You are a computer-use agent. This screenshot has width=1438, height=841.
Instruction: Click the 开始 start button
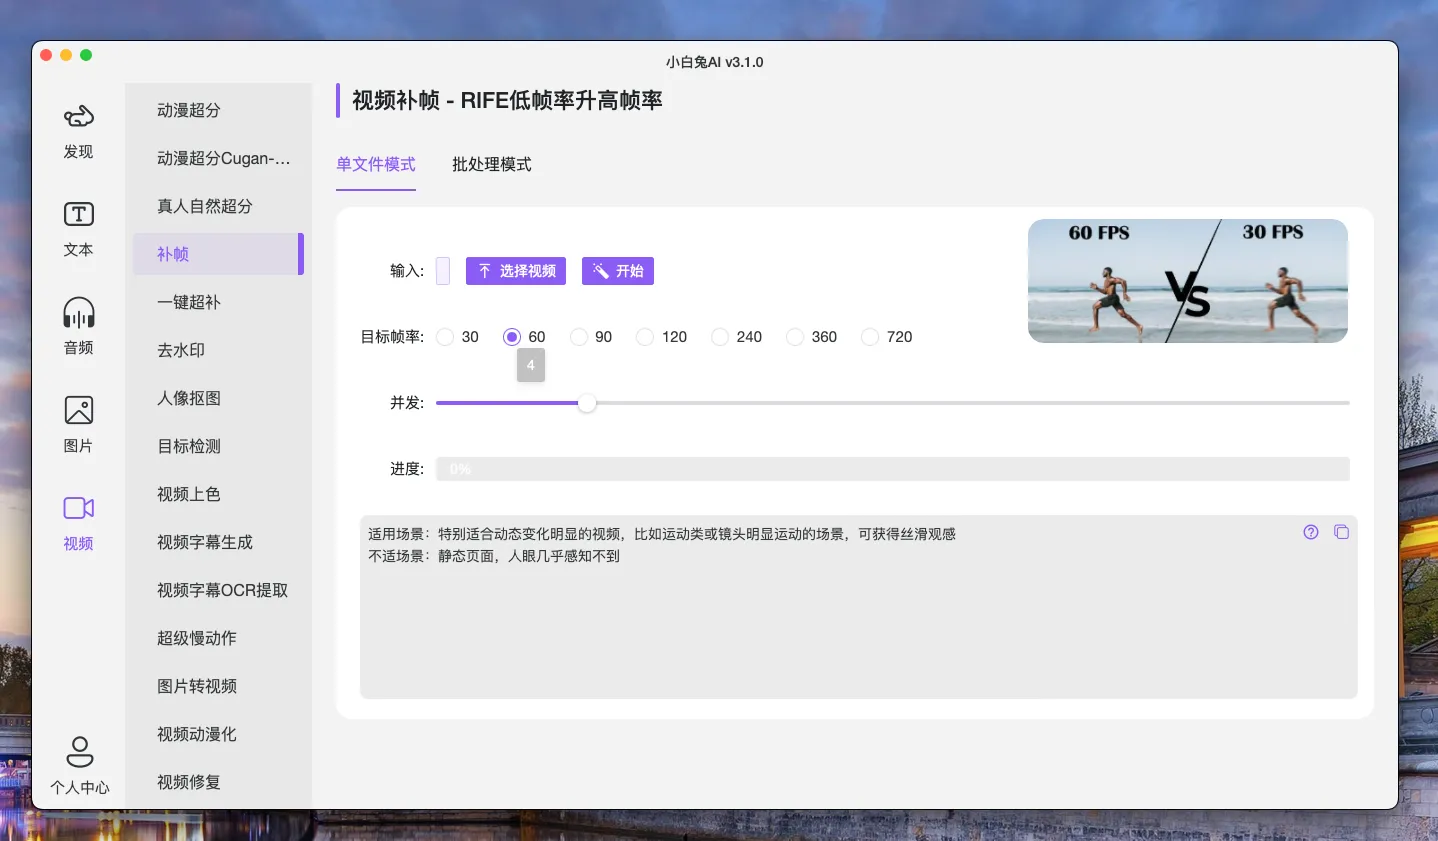pos(618,271)
